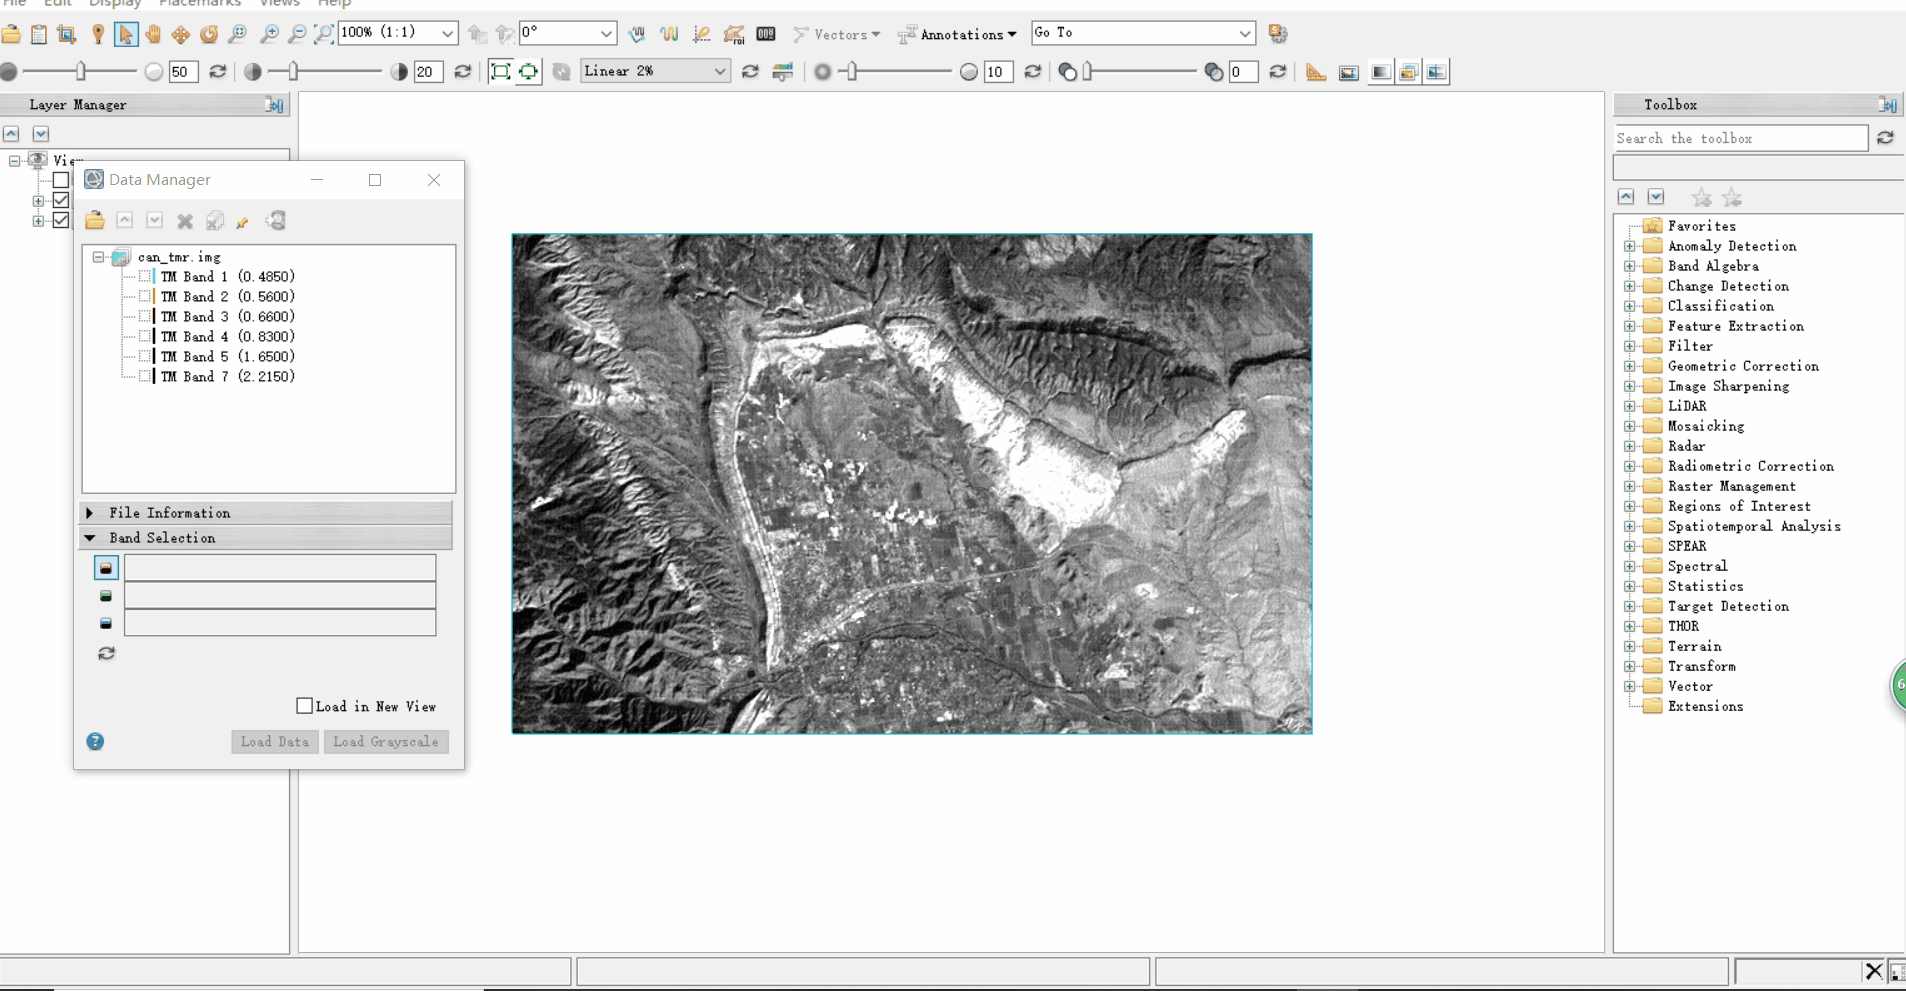Screen dimensions: 1906x991
Task: Adjust the brightness slider handle
Action: point(81,72)
